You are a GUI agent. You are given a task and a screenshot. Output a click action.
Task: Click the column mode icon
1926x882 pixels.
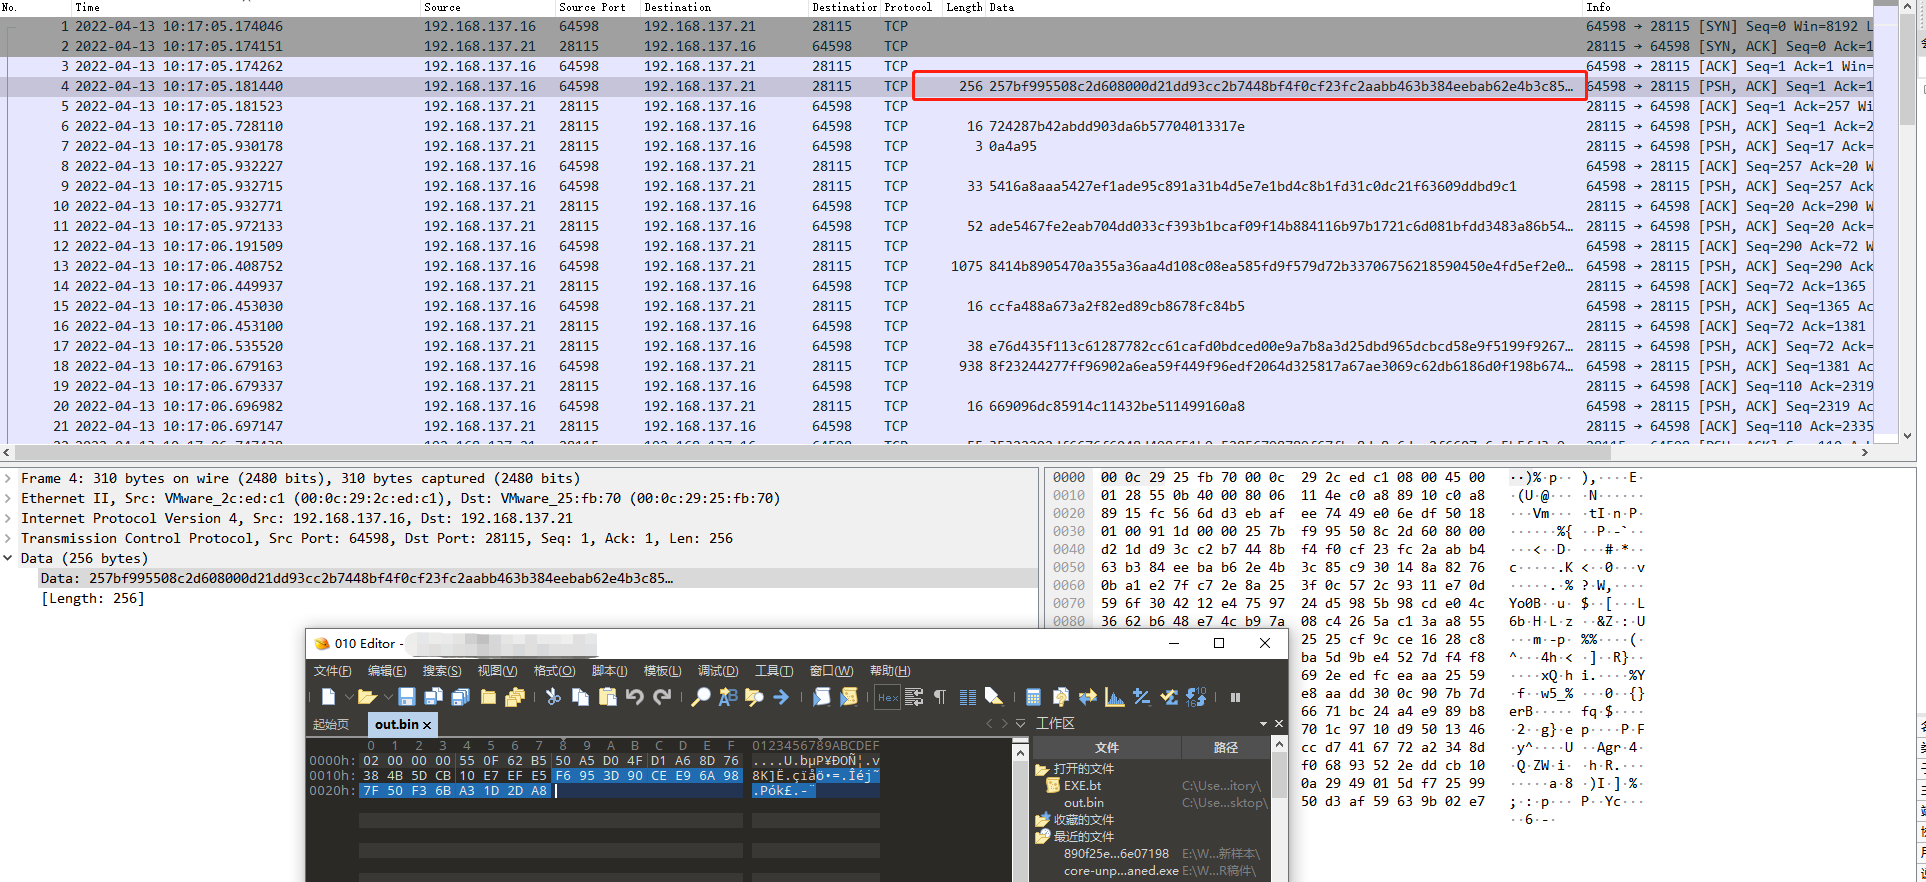point(968,697)
